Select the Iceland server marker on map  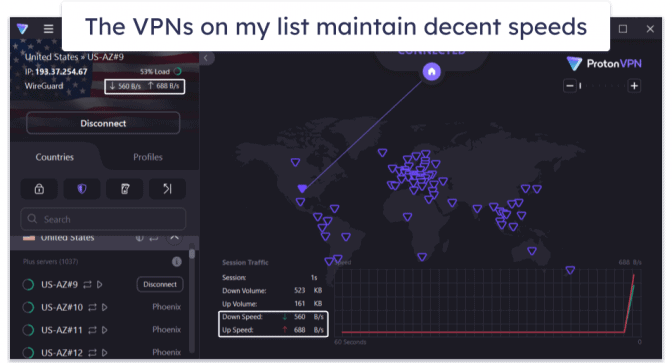coord(382,153)
